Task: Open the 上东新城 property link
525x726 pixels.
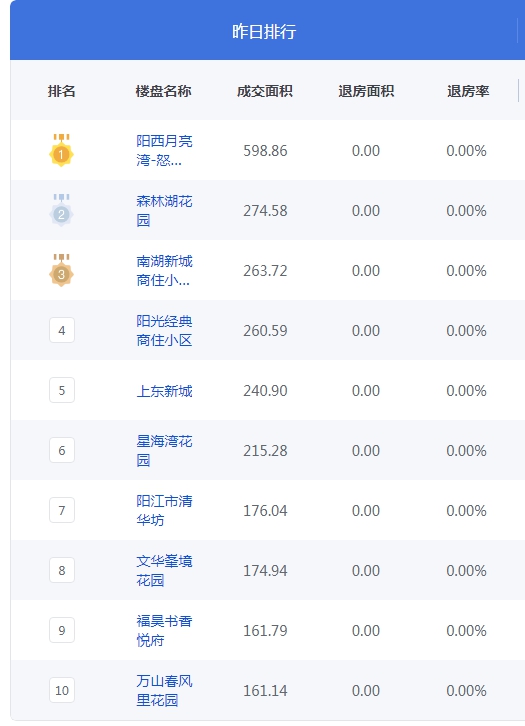Action: 164,391
